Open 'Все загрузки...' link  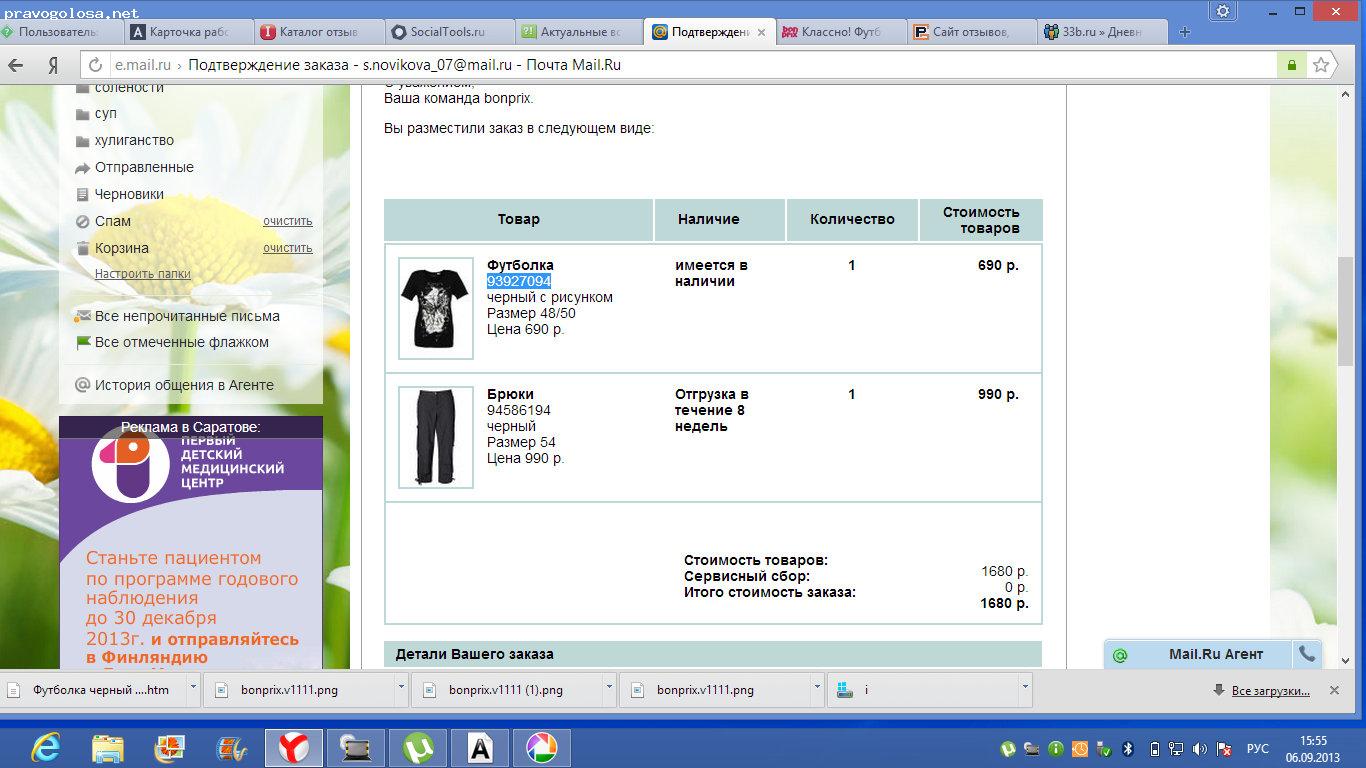(x=1269, y=690)
